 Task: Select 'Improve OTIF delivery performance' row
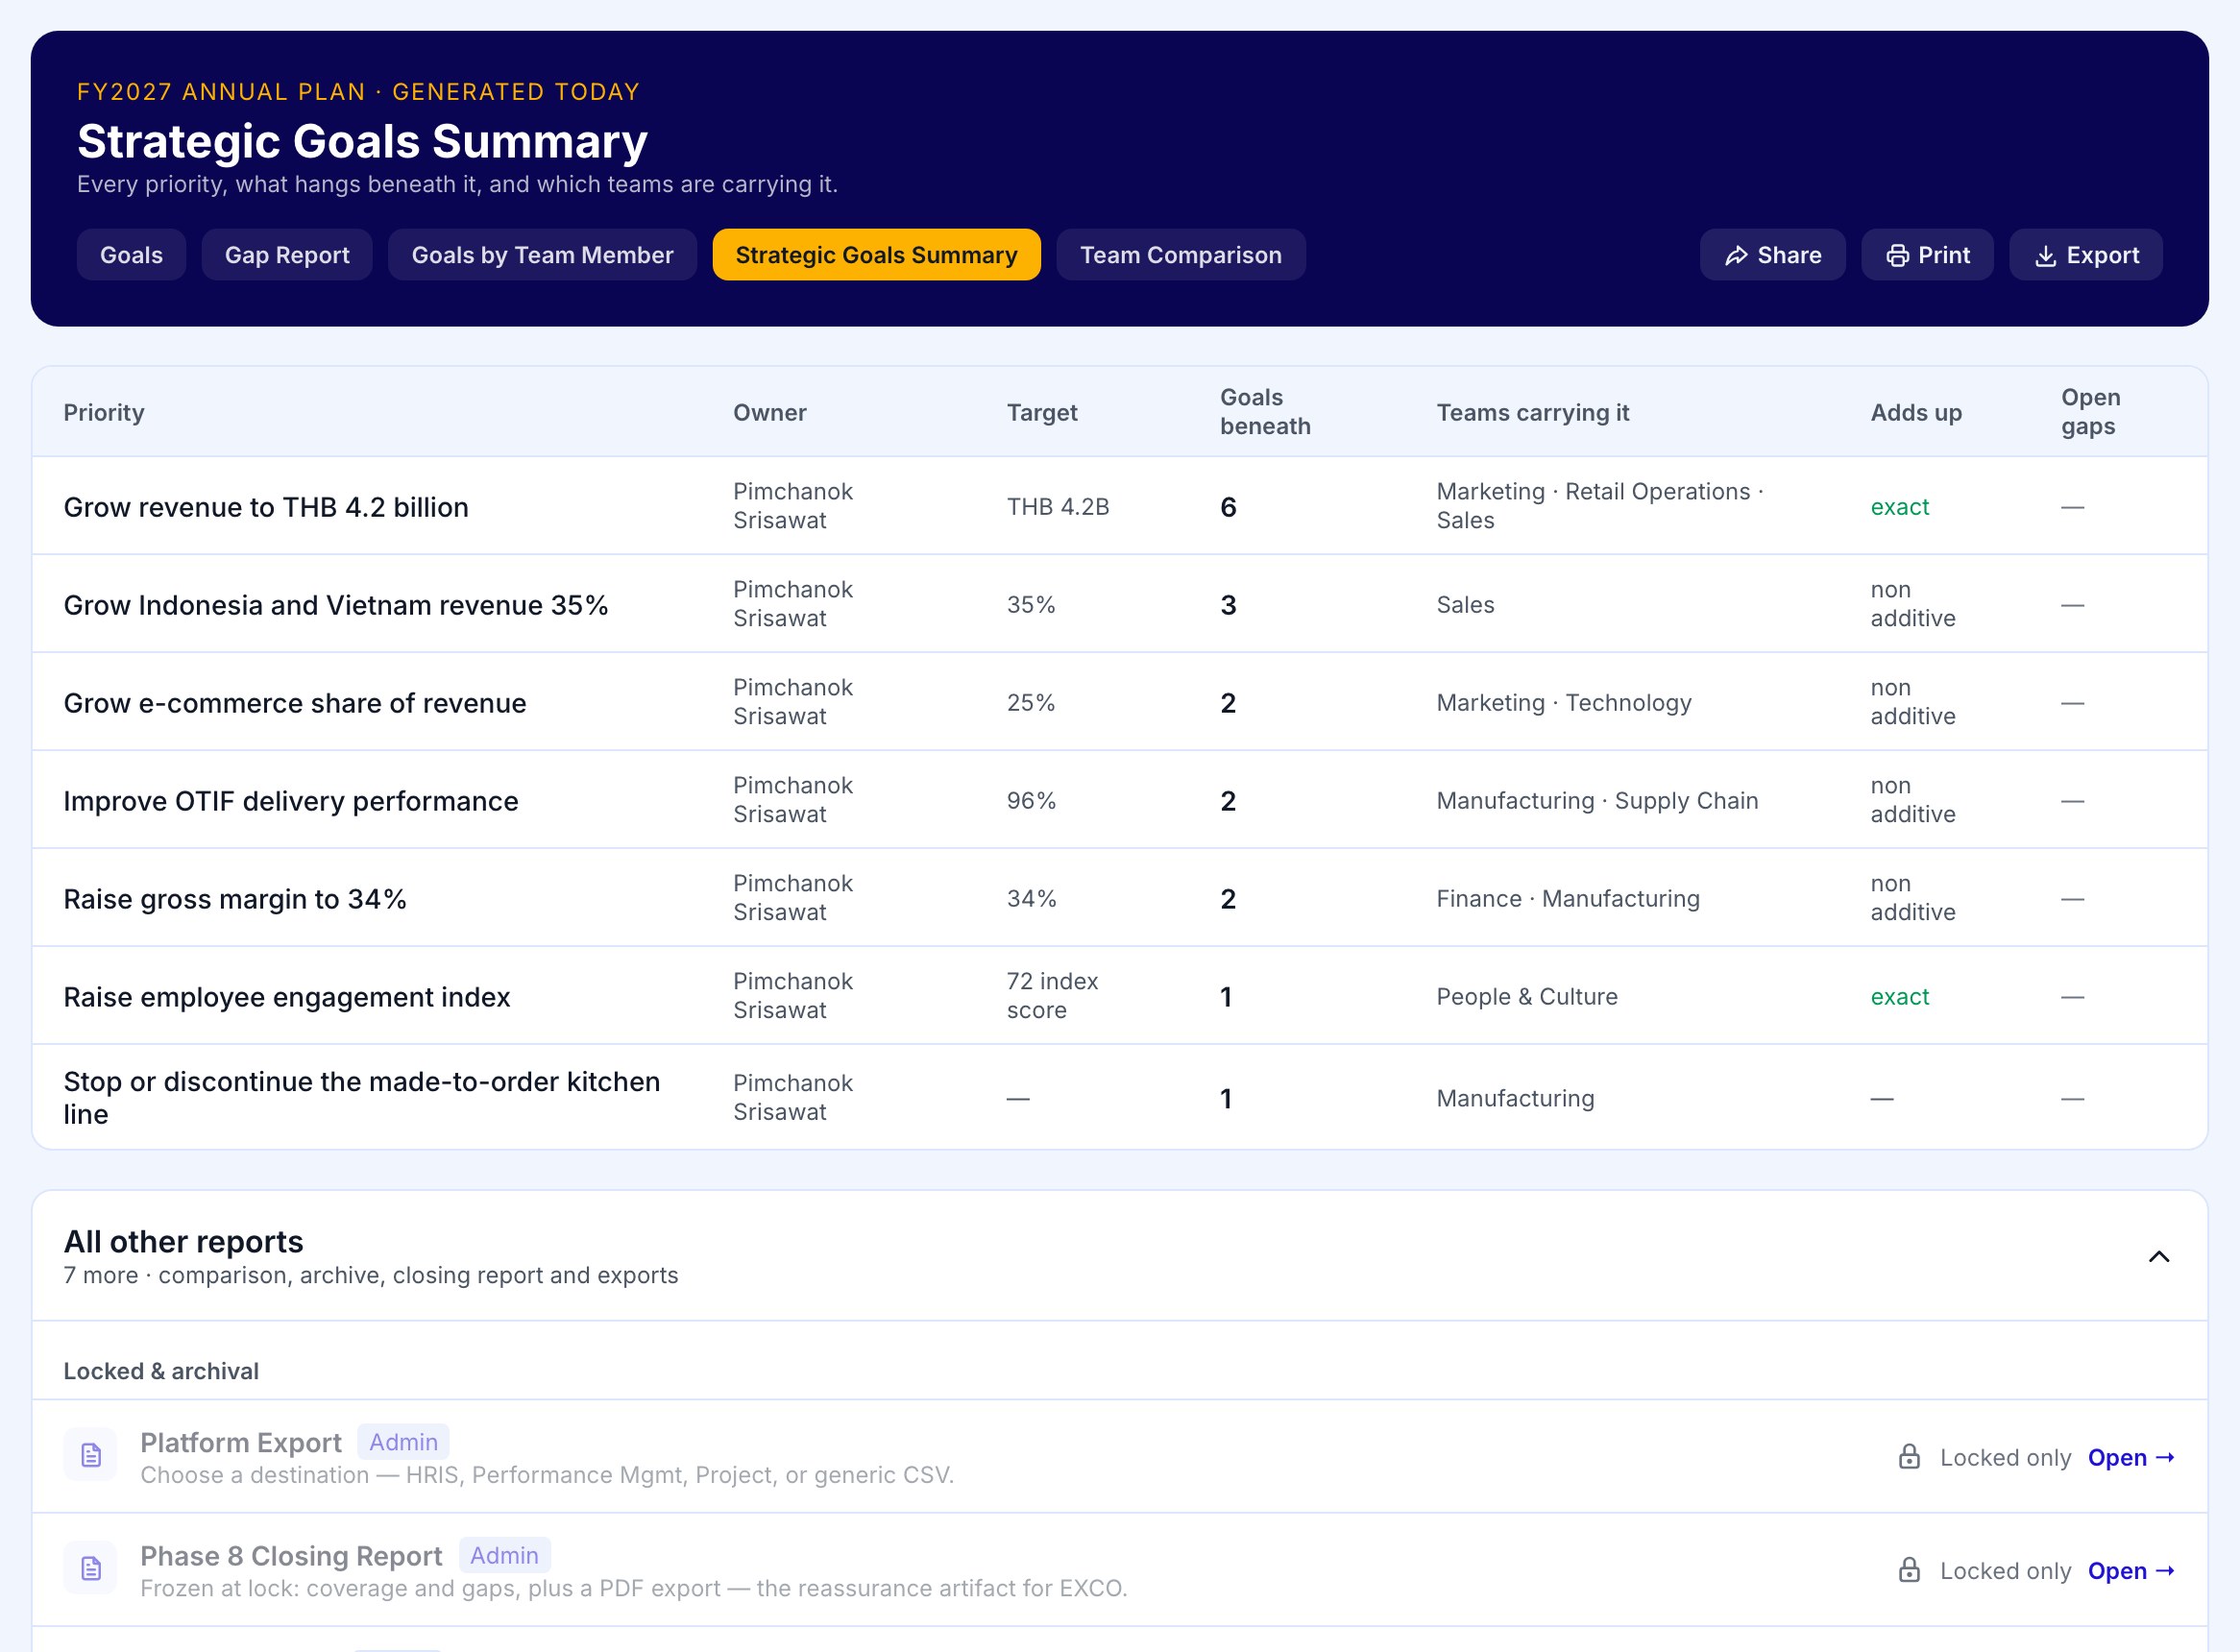pos(1119,800)
